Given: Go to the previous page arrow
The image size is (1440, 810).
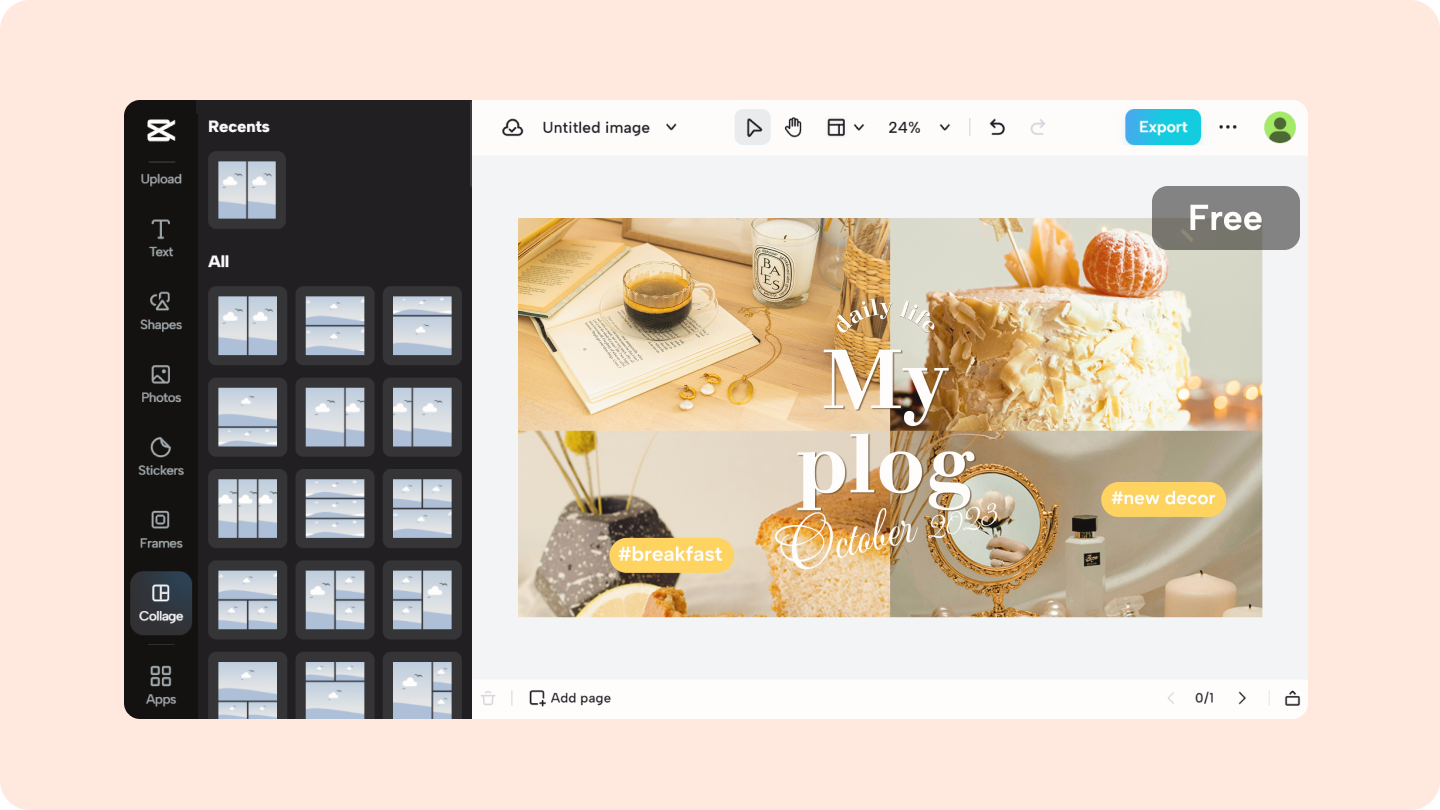Looking at the screenshot, I should pyautogui.click(x=1171, y=698).
